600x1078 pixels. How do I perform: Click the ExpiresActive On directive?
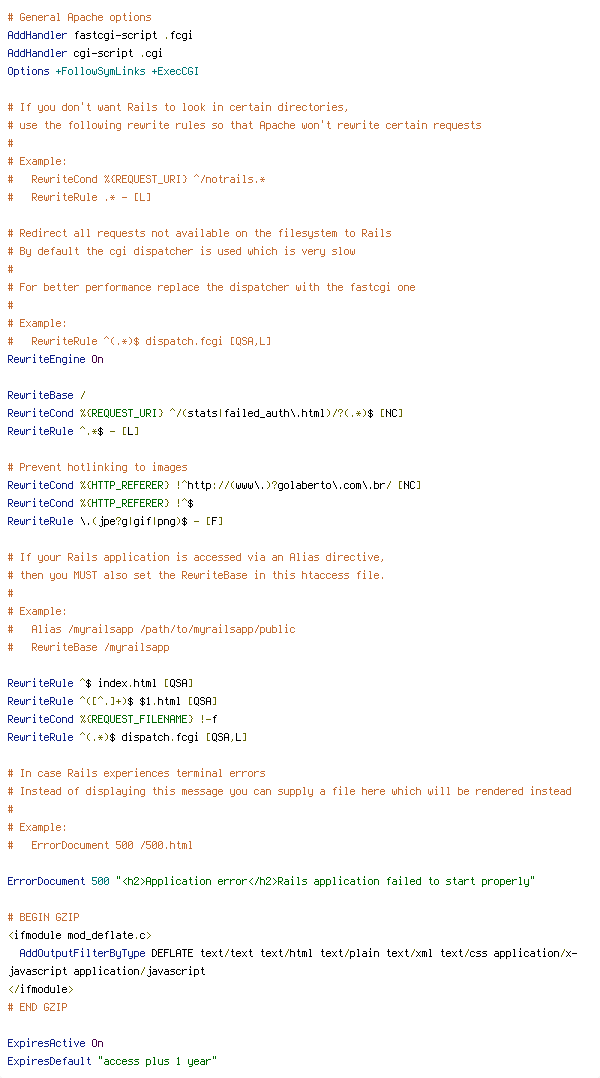click(55, 1043)
